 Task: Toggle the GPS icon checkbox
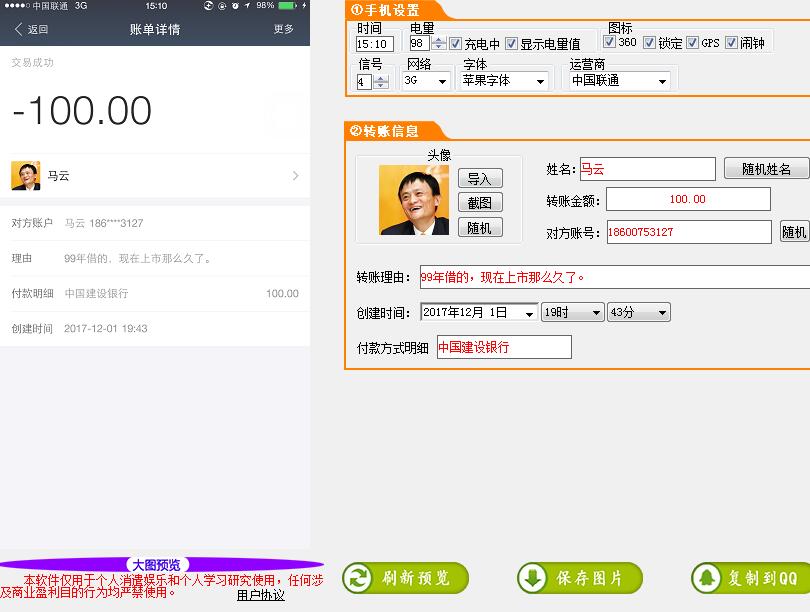pyautogui.click(x=692, y=42)
